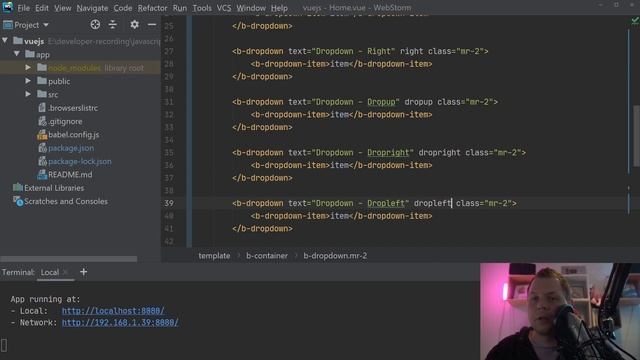Select the package-lock.json file

pyautogui.click(x=80, y=162)
